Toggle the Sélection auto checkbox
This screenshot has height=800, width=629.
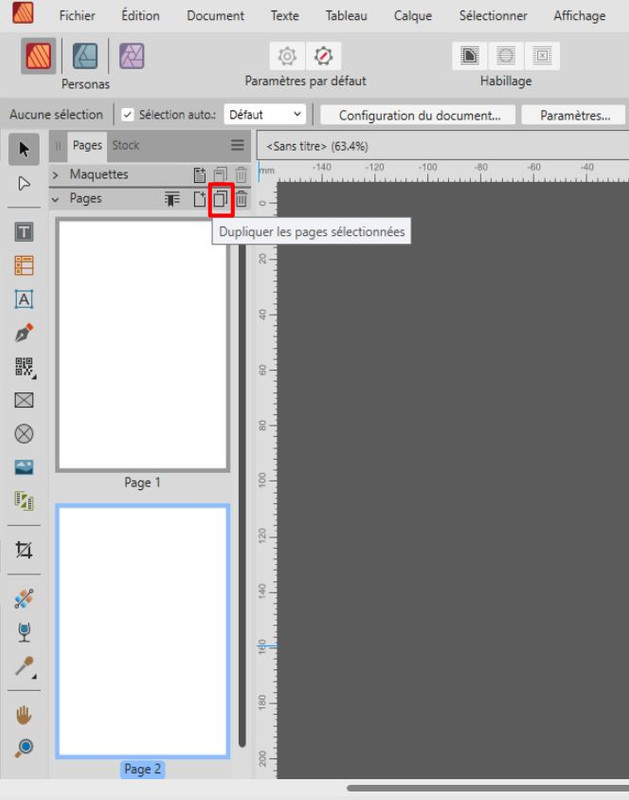tap(128, 115)
